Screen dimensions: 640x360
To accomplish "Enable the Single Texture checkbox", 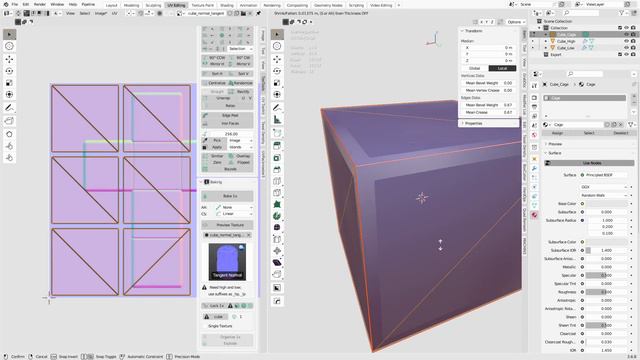I will tap(205, 326).
